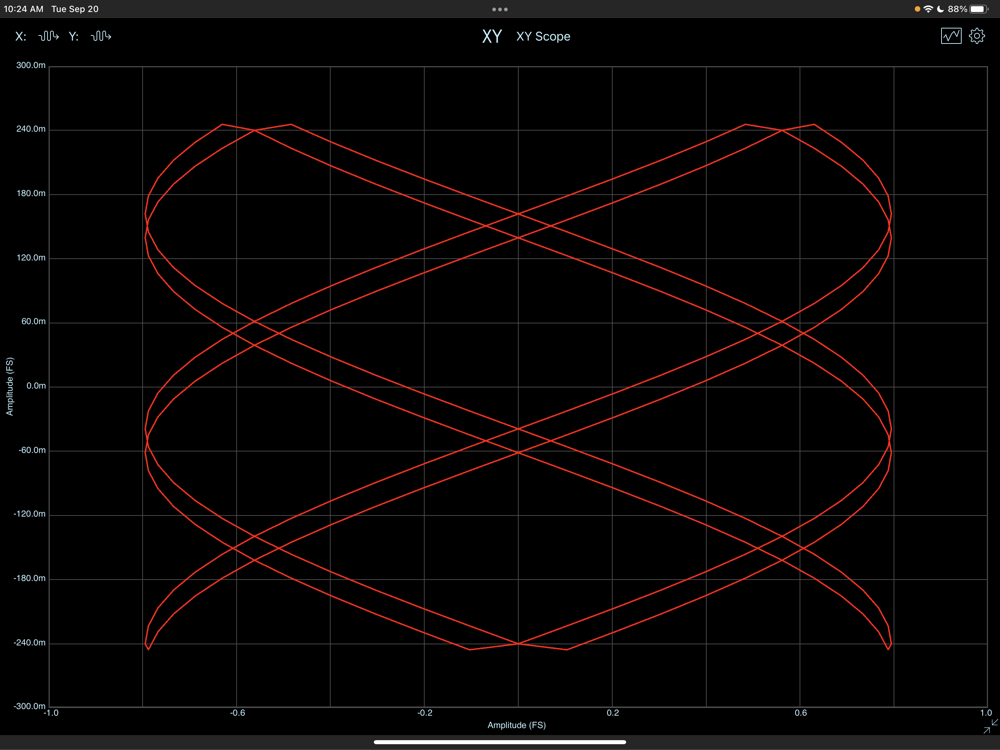Tap the full-screen collapse arrows icon
Screen dimensions: 1000x750
pyautogui.click(x=990, y=726)
